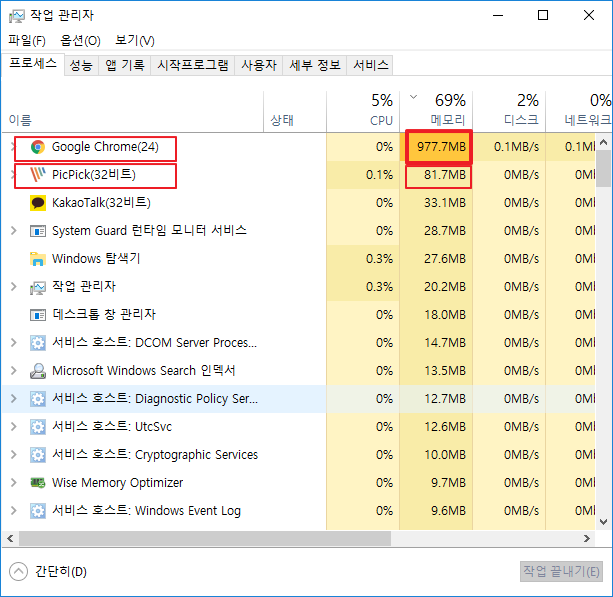Switch to the 서비스 tab

coord(371,65)
